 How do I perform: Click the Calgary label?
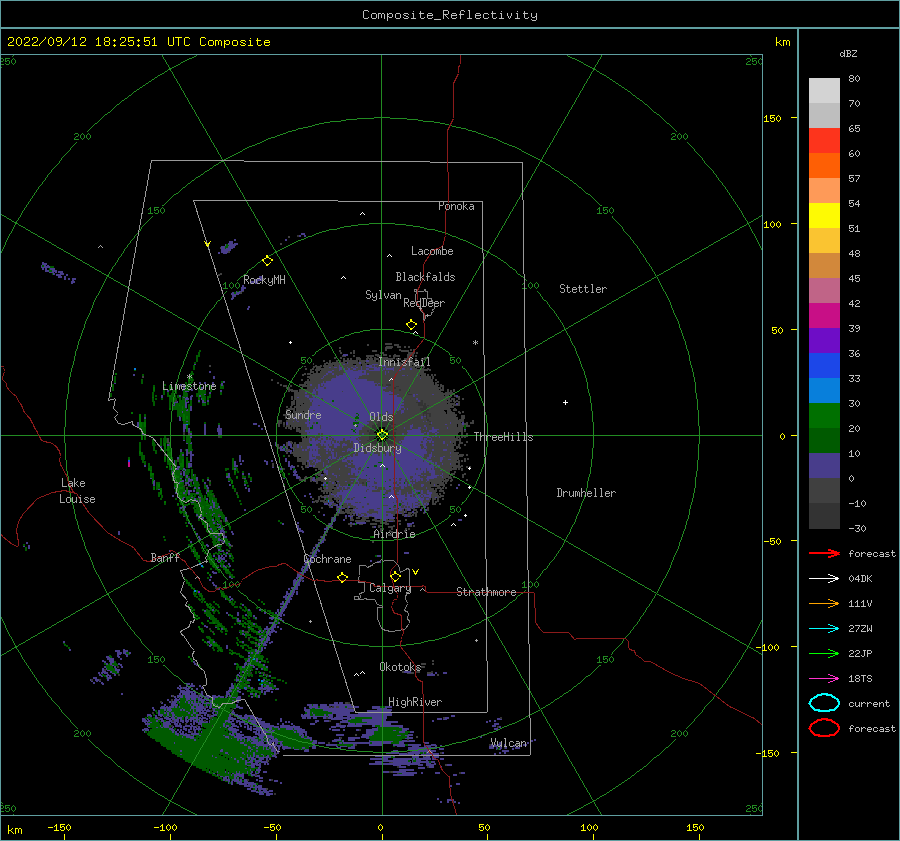pos(390,588)
